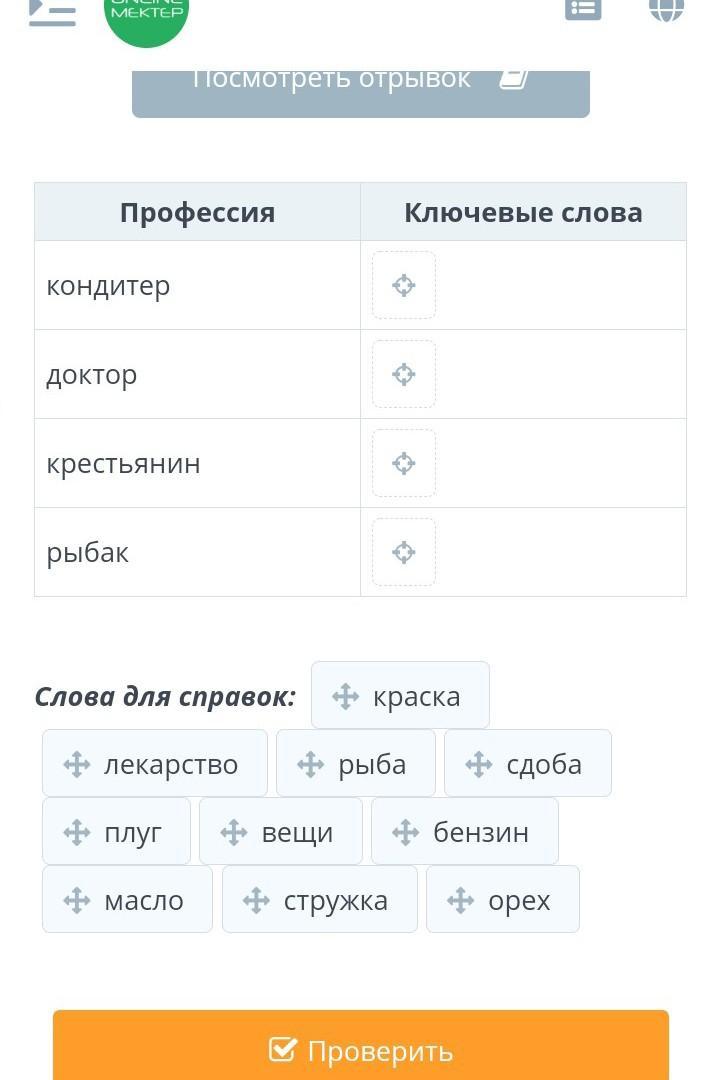Open the sidebar menu icon
720x1080 pixels.
52,11
